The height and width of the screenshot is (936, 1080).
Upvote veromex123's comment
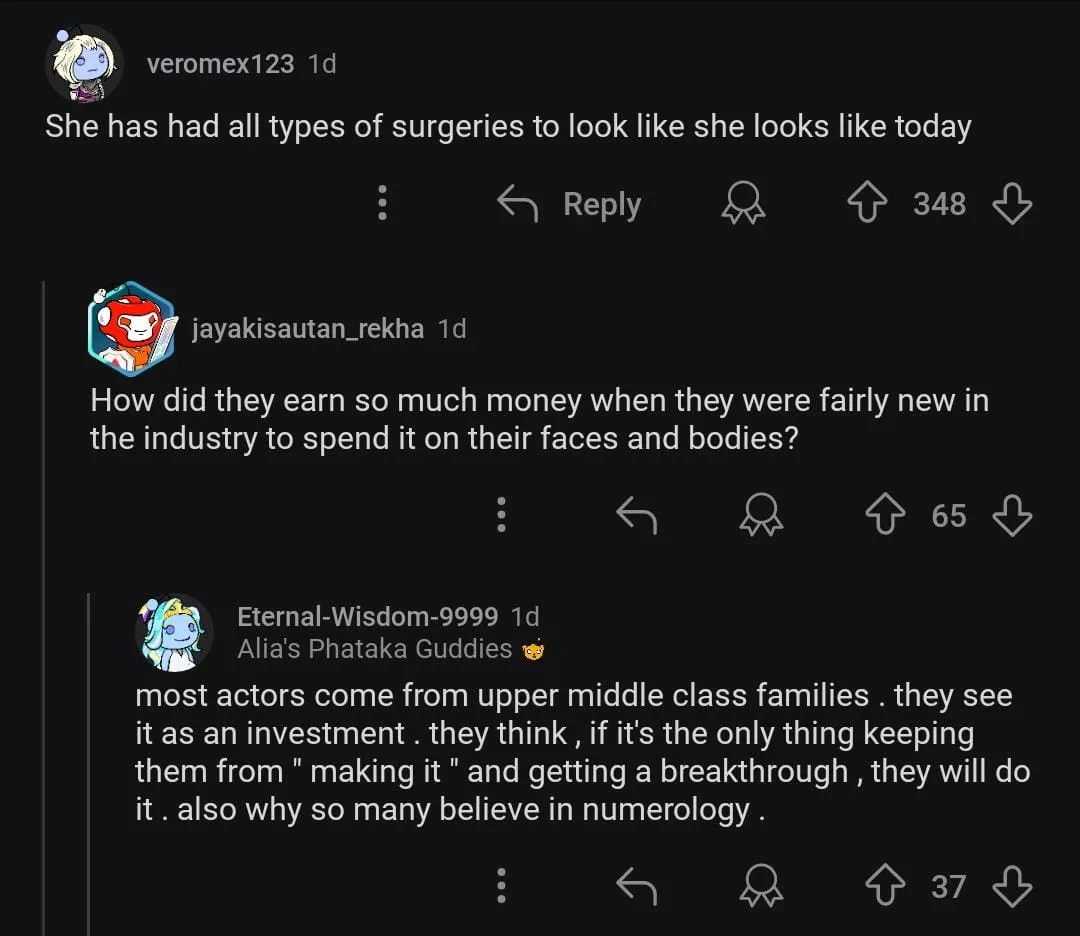coord(868,205)
